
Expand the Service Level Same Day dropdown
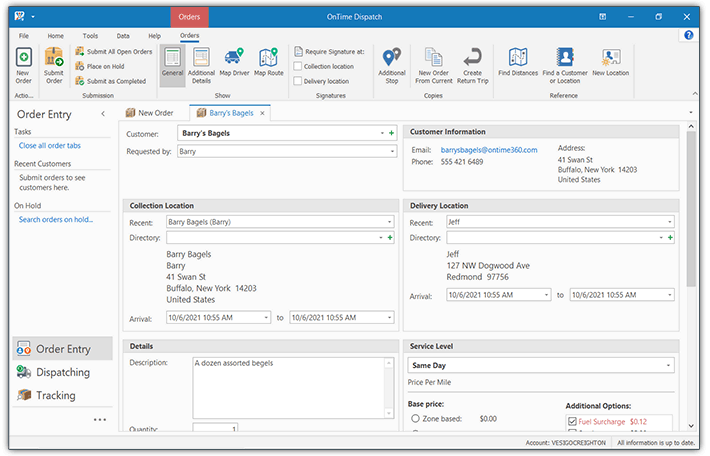point(668,365)
